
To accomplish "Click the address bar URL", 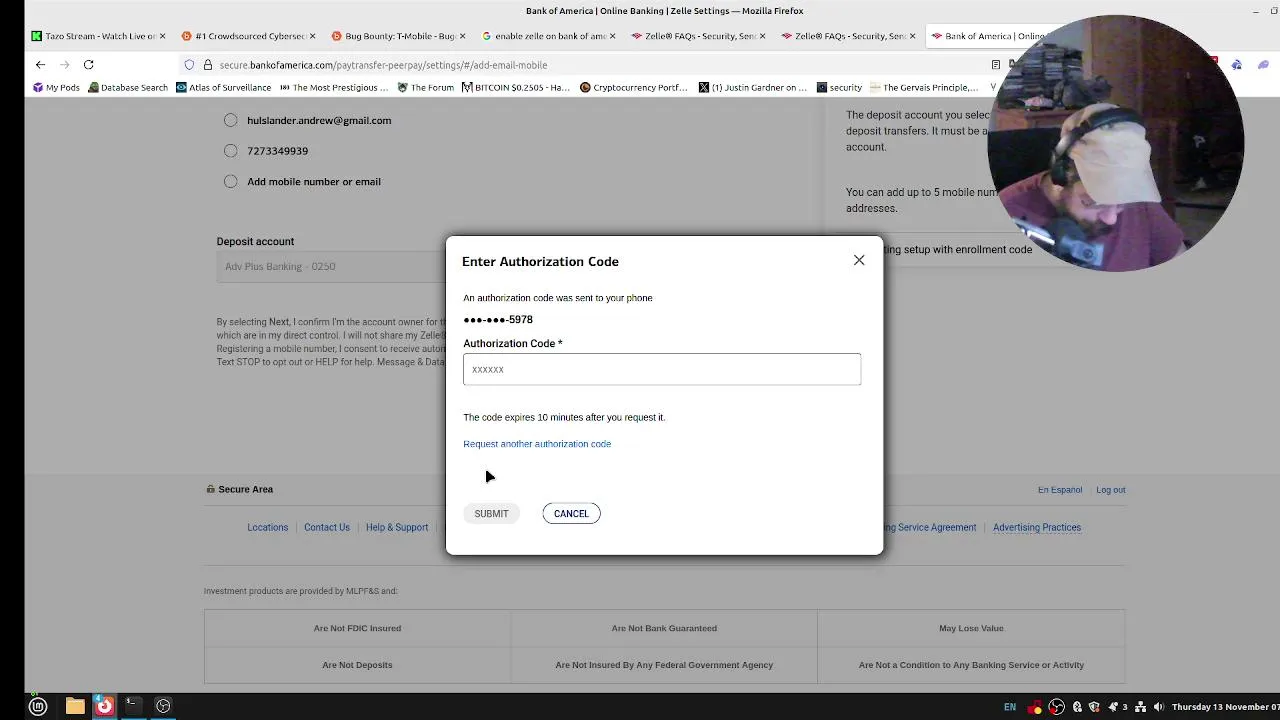I will tap(383, 65).
